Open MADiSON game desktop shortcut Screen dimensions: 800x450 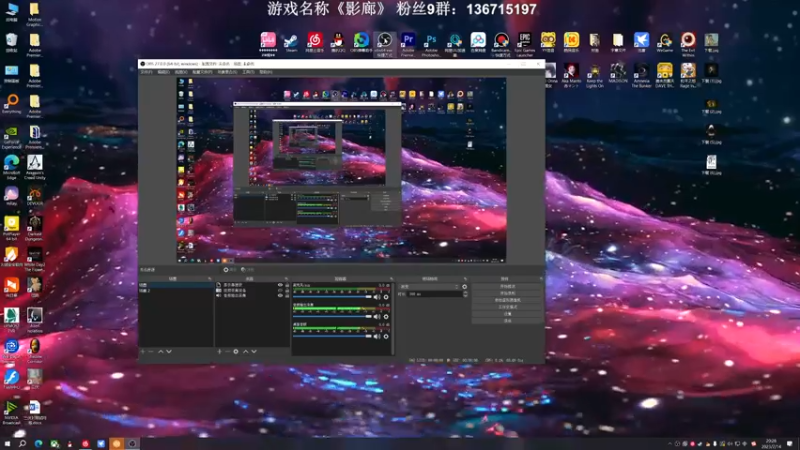click(617, 73)
